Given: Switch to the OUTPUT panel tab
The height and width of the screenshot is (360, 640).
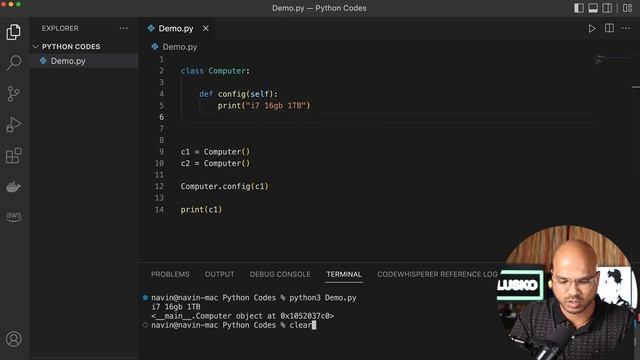Looking at the screenshot, I should (x=220, y=274).
